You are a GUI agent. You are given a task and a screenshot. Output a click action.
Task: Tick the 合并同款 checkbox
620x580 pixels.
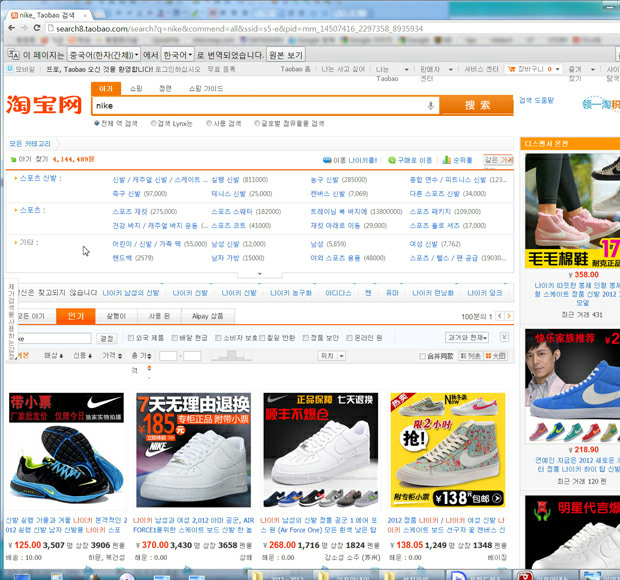click(422, 356)
